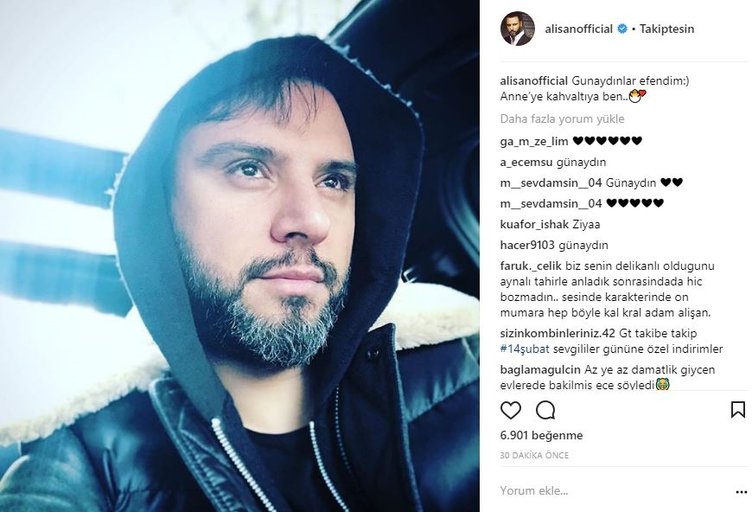The image size is (752, 512).
Task: Visit kuafor_ishak's profile
Action: [x=534, y=224]
